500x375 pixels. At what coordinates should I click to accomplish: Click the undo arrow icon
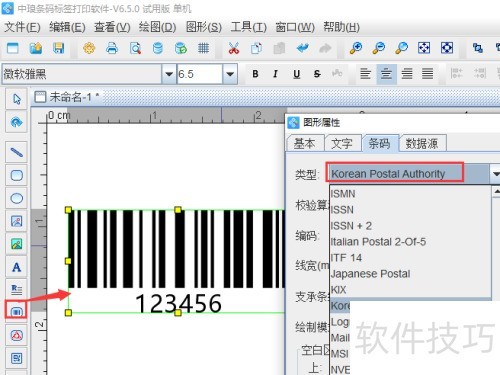click(302, 49)
